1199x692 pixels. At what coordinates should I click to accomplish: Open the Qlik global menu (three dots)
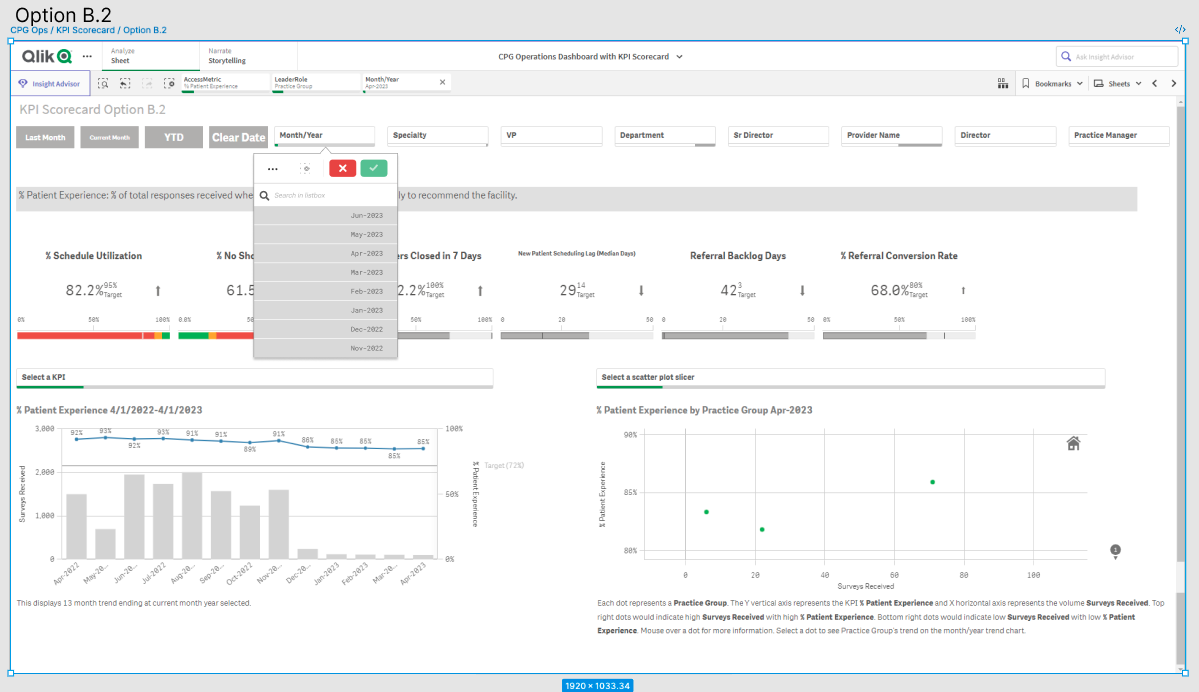pyautogui.click(x=87, y=57)
